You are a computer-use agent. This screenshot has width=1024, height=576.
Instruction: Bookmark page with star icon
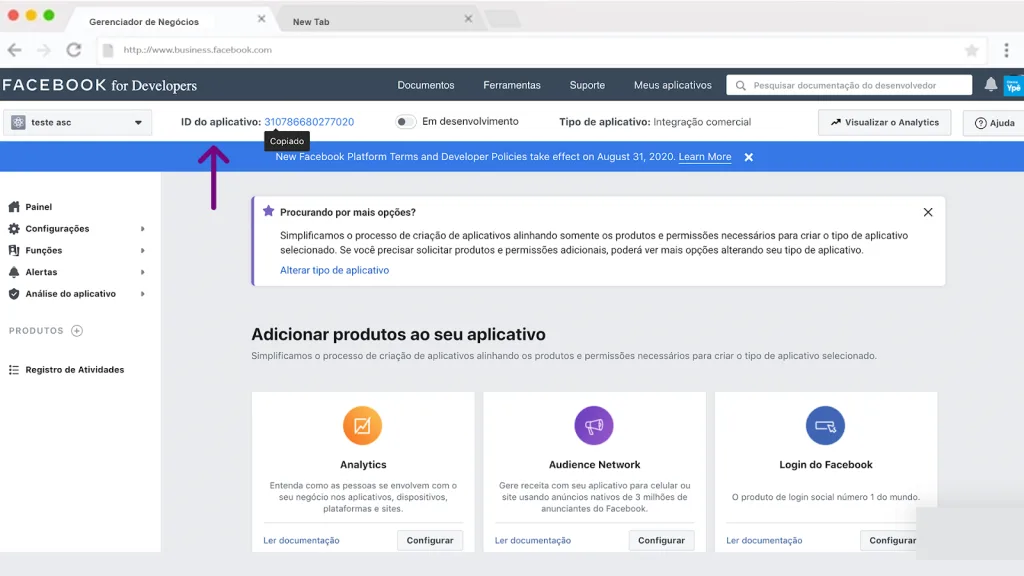[x=972, y=50]
